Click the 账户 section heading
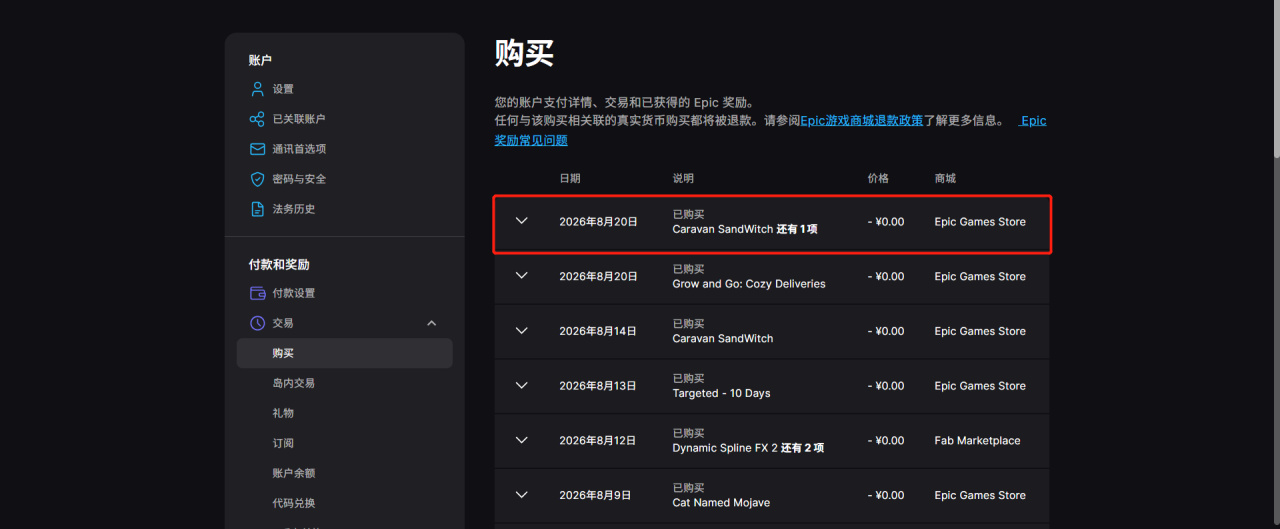 [x=260, y=61]
